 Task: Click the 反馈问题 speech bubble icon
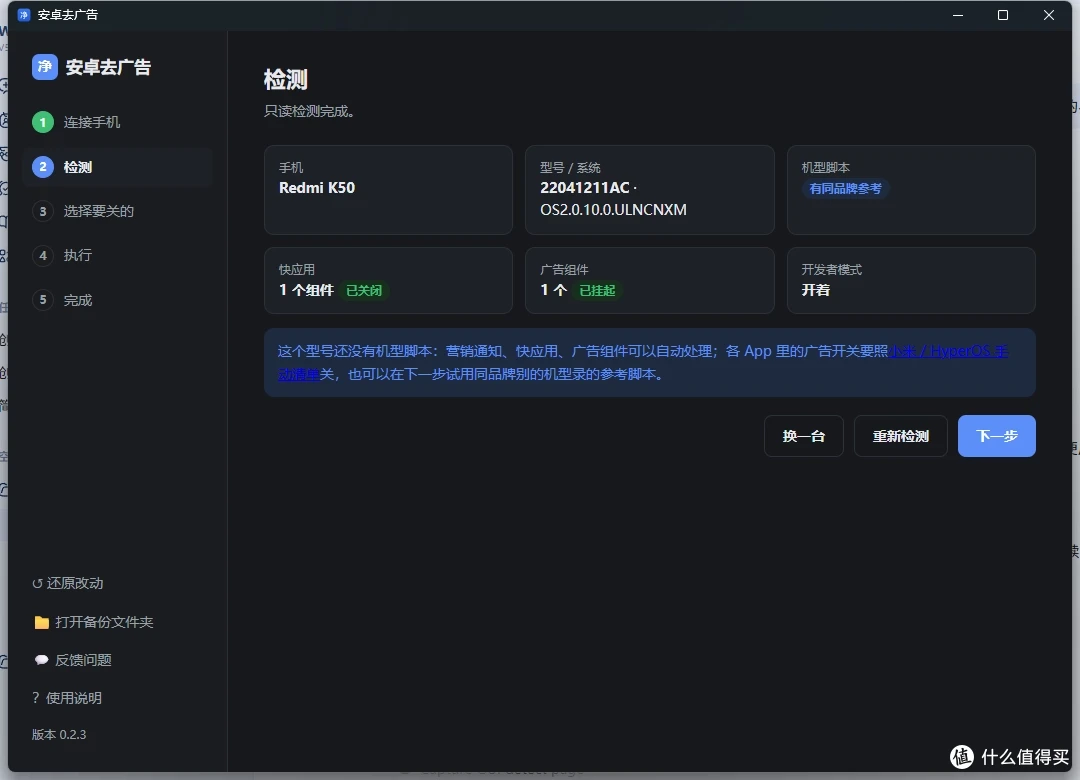41,660
